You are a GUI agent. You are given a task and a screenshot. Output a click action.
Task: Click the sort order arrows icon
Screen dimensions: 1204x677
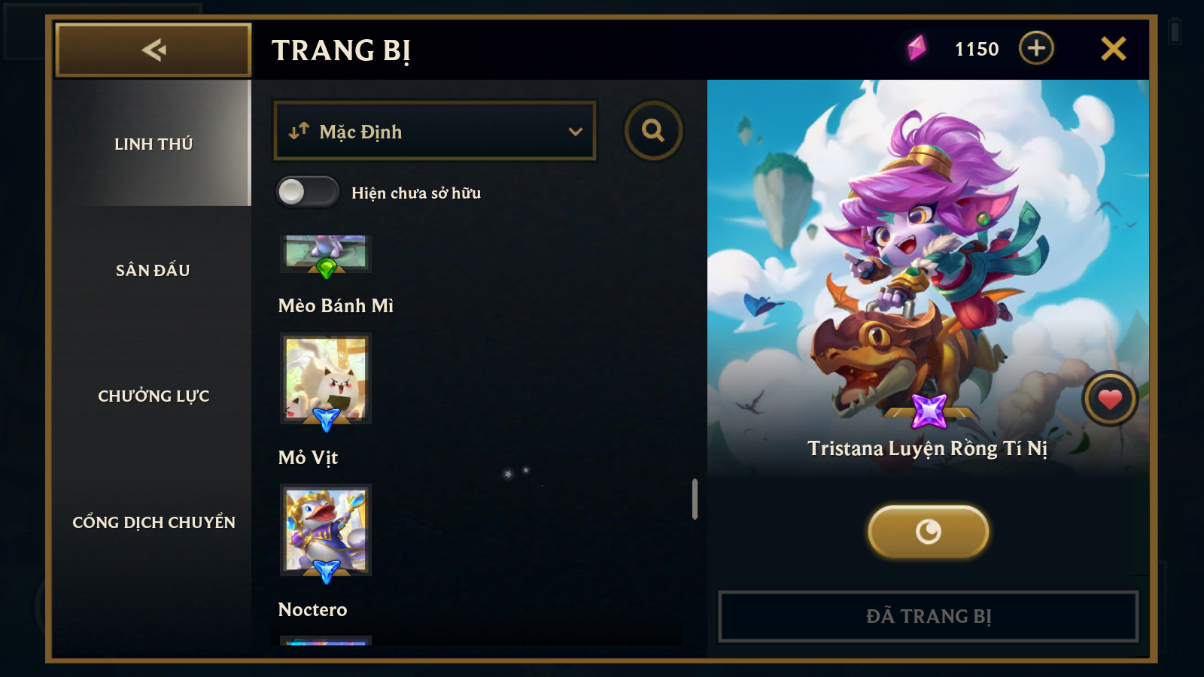click(299, 131)
